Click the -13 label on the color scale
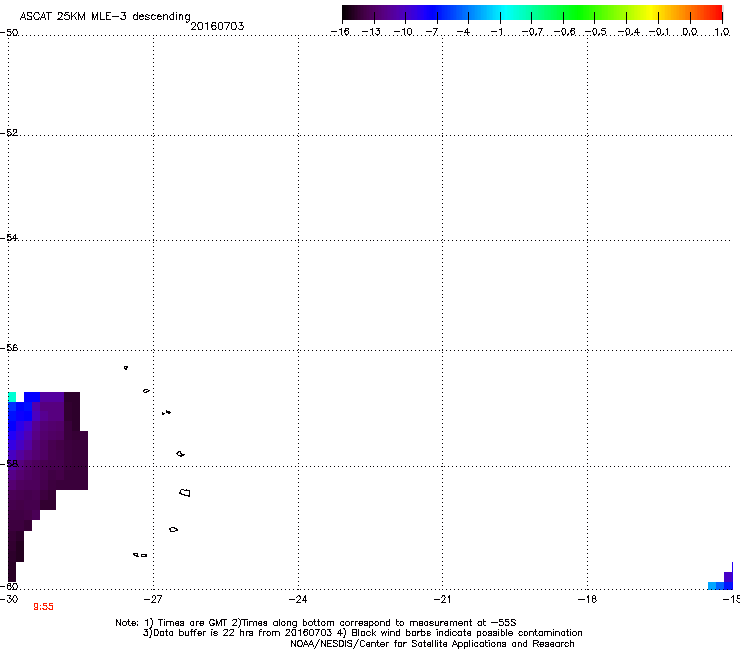Image resolution: width=740 pixels, height=650 pixels. click(371, 32)
